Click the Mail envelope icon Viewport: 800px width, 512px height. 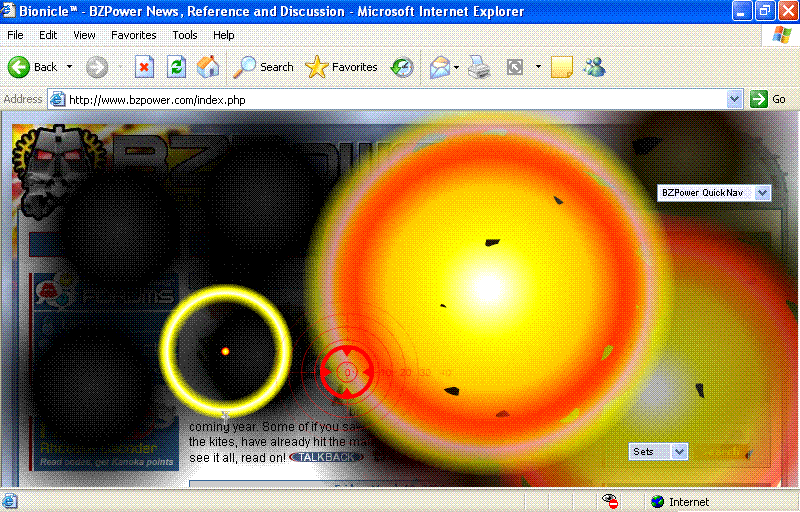440,67
